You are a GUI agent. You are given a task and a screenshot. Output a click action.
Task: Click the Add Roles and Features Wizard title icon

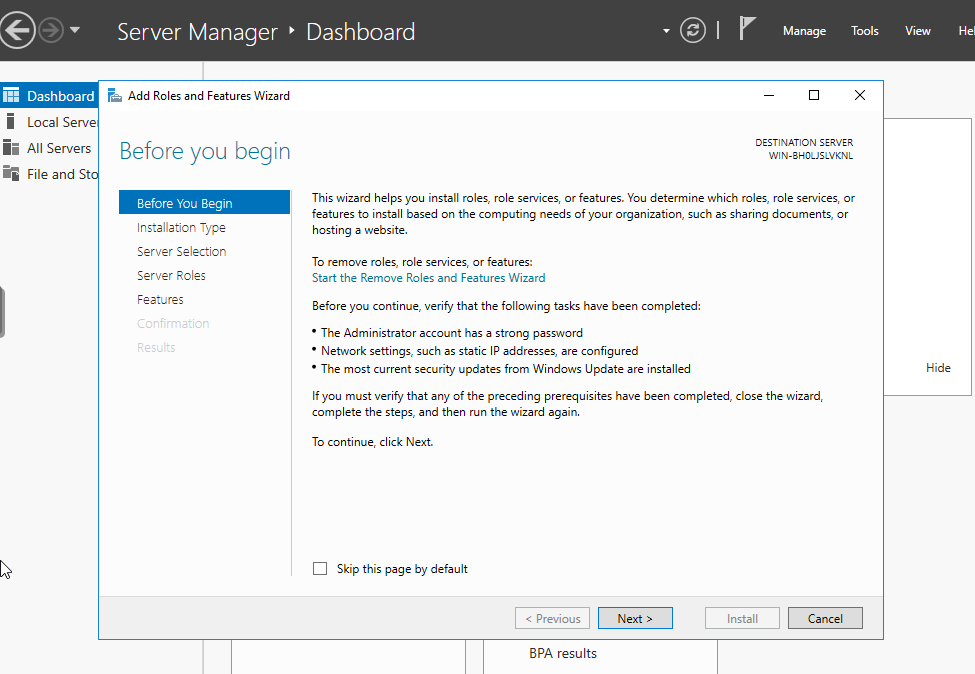tap(114, 95)
